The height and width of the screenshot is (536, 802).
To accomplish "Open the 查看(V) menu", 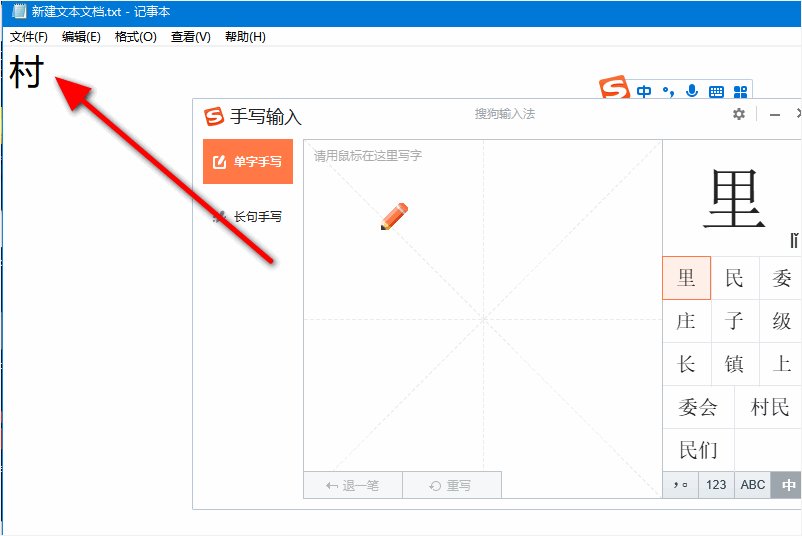I will point(191,37).
